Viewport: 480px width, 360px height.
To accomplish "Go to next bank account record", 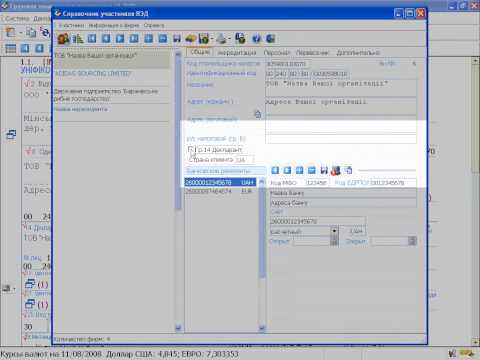I will (x=287, y=170).
